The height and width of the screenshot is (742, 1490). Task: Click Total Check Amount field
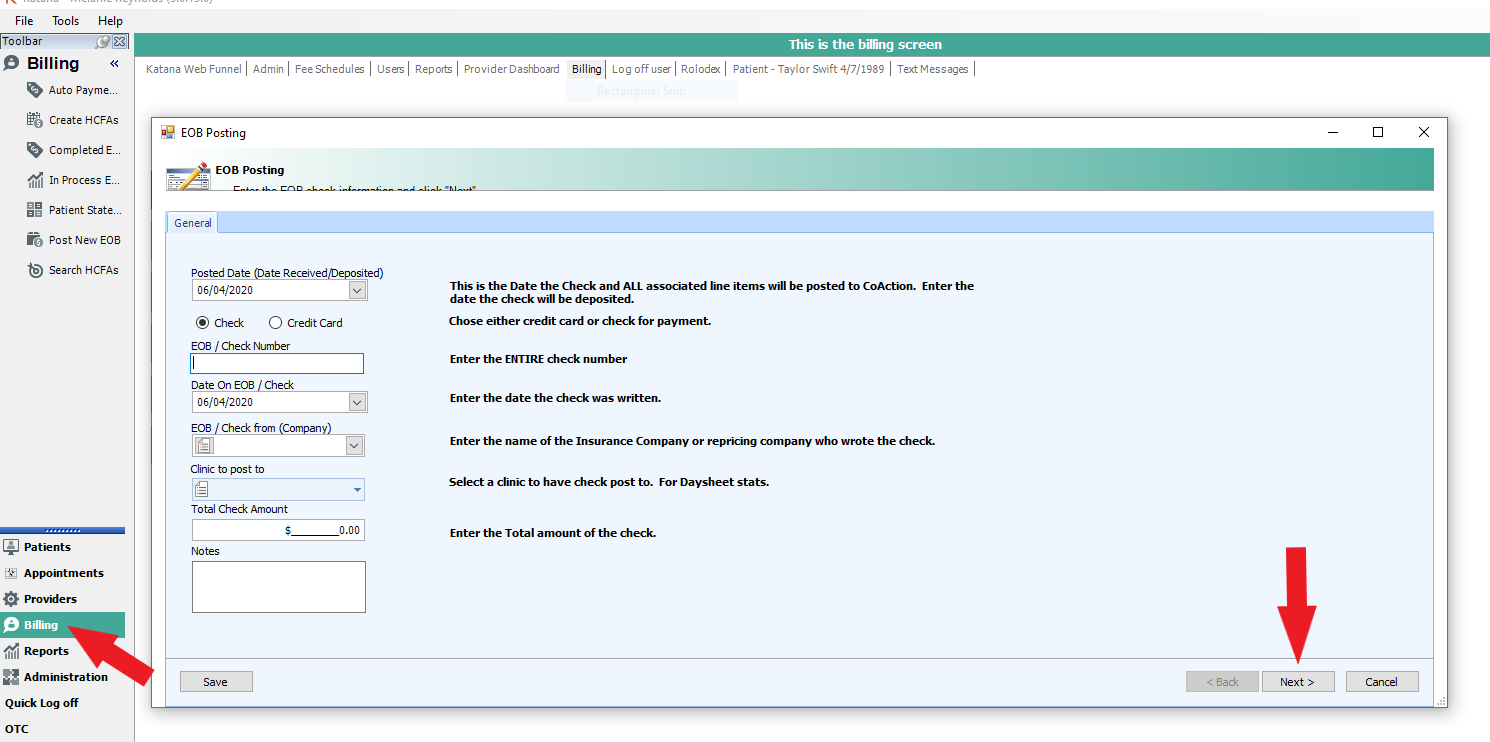[278, 530]
